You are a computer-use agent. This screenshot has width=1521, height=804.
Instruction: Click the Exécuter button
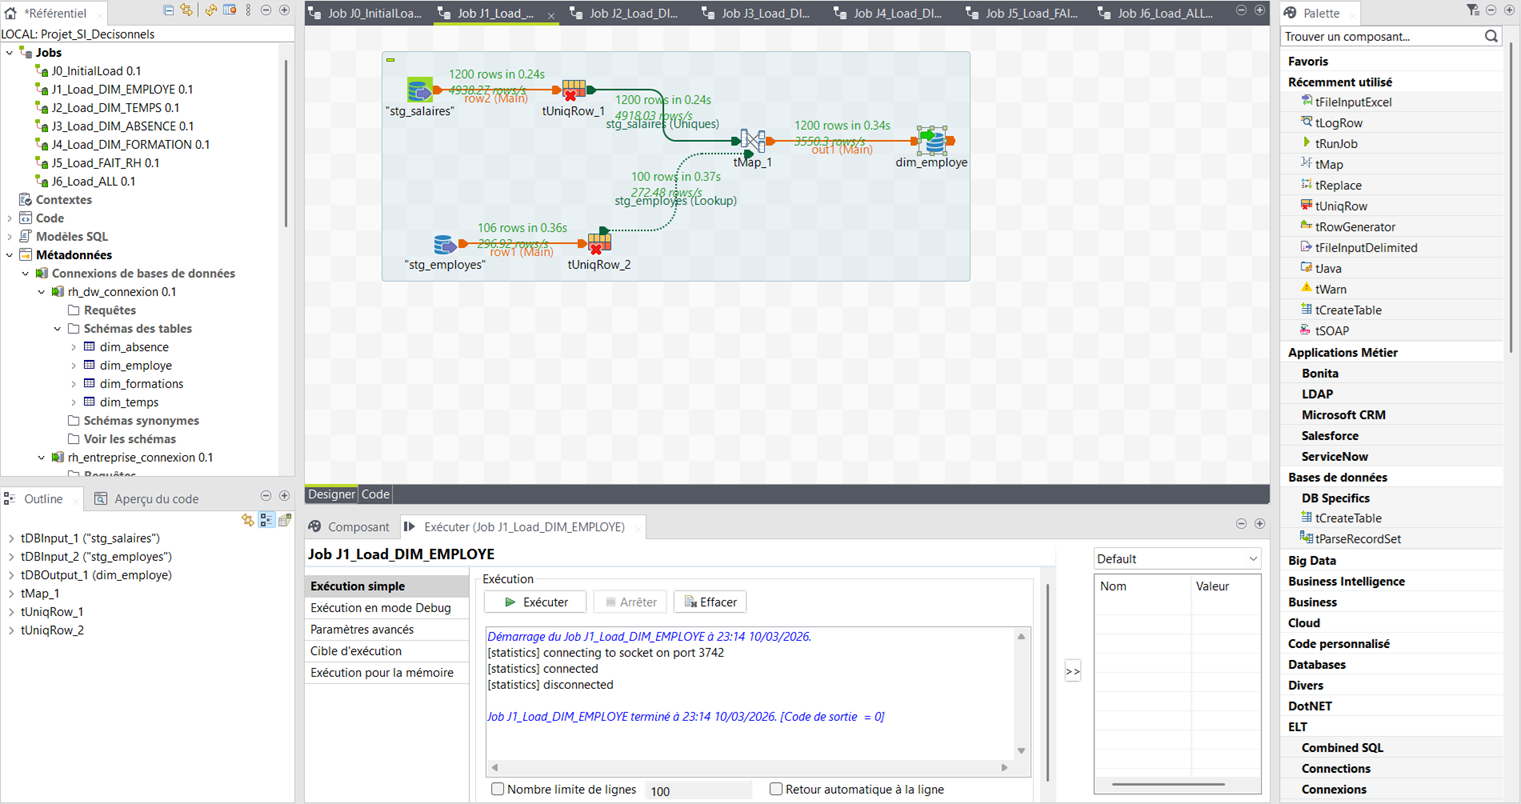tap(535, 601)
